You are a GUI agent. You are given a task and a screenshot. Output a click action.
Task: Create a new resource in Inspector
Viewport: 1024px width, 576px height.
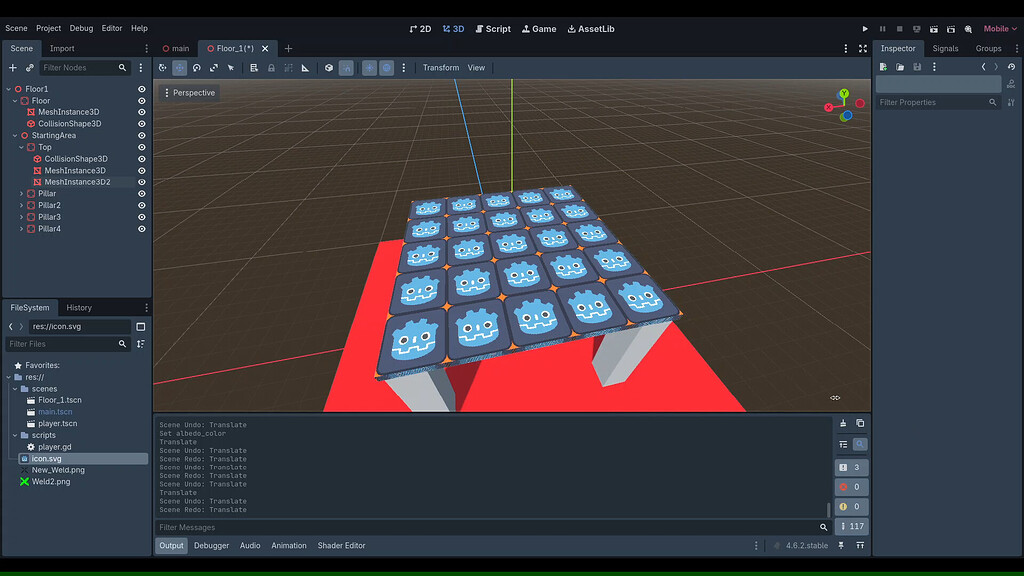[x=883, y=67]
